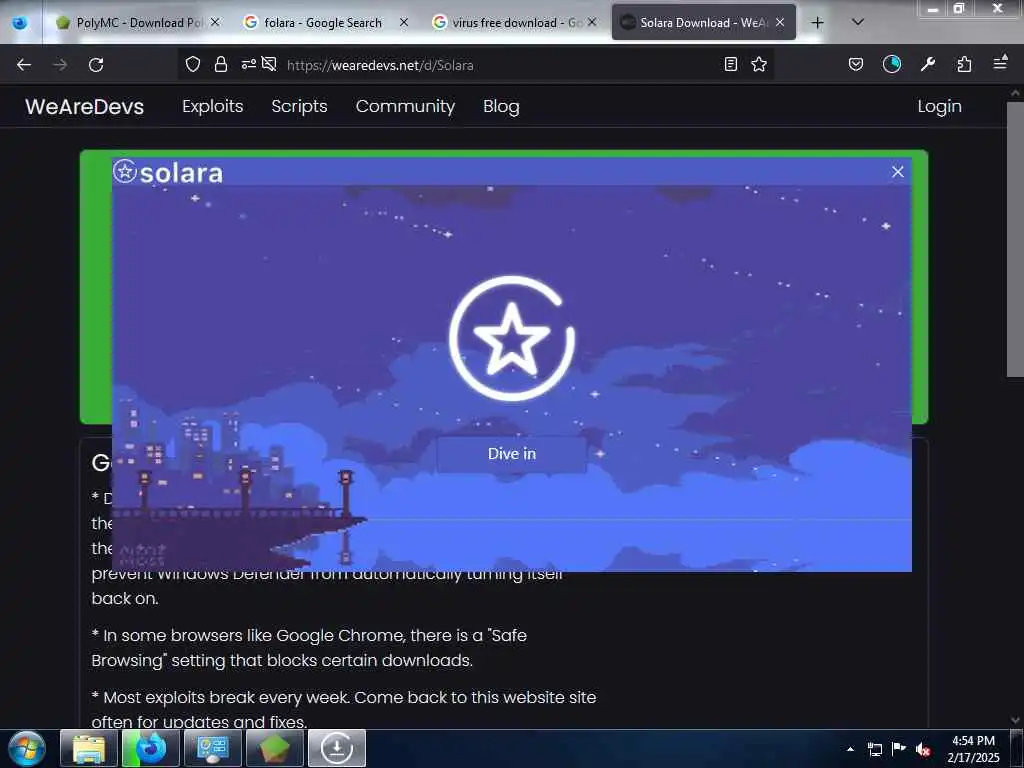The width and height of the screenshot is (1024, 768).
Task: Select the Solara Download - WeAreDevs tab
Action: [703, 23]
